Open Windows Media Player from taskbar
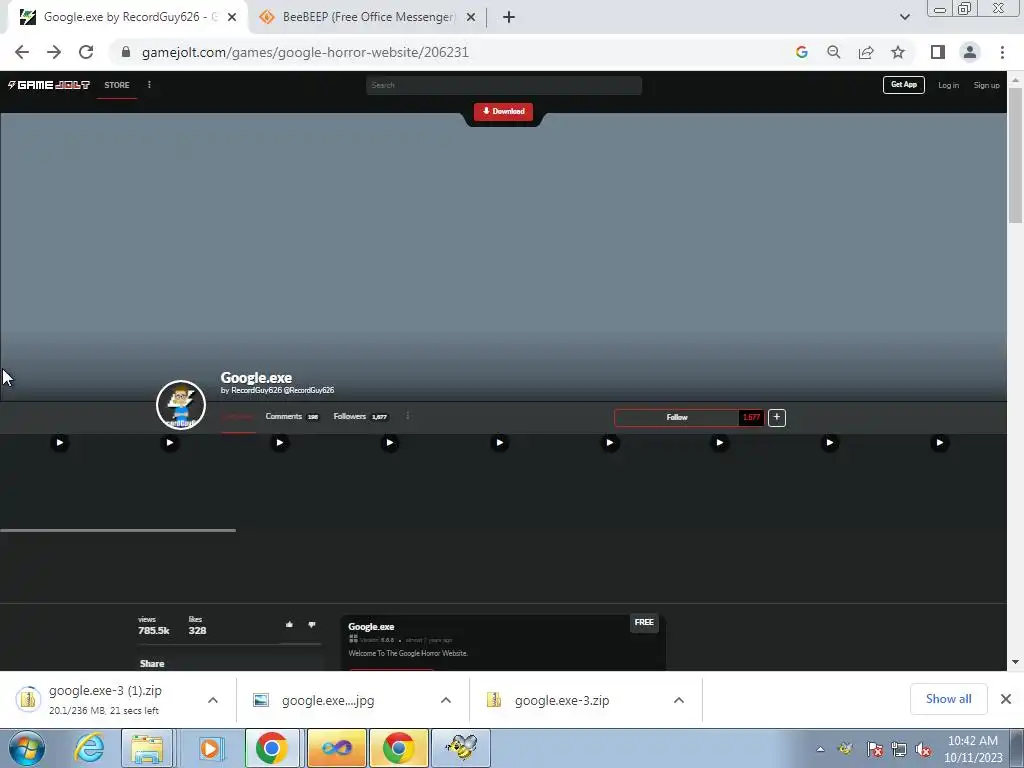1024x768 pixels. point(210,748)
